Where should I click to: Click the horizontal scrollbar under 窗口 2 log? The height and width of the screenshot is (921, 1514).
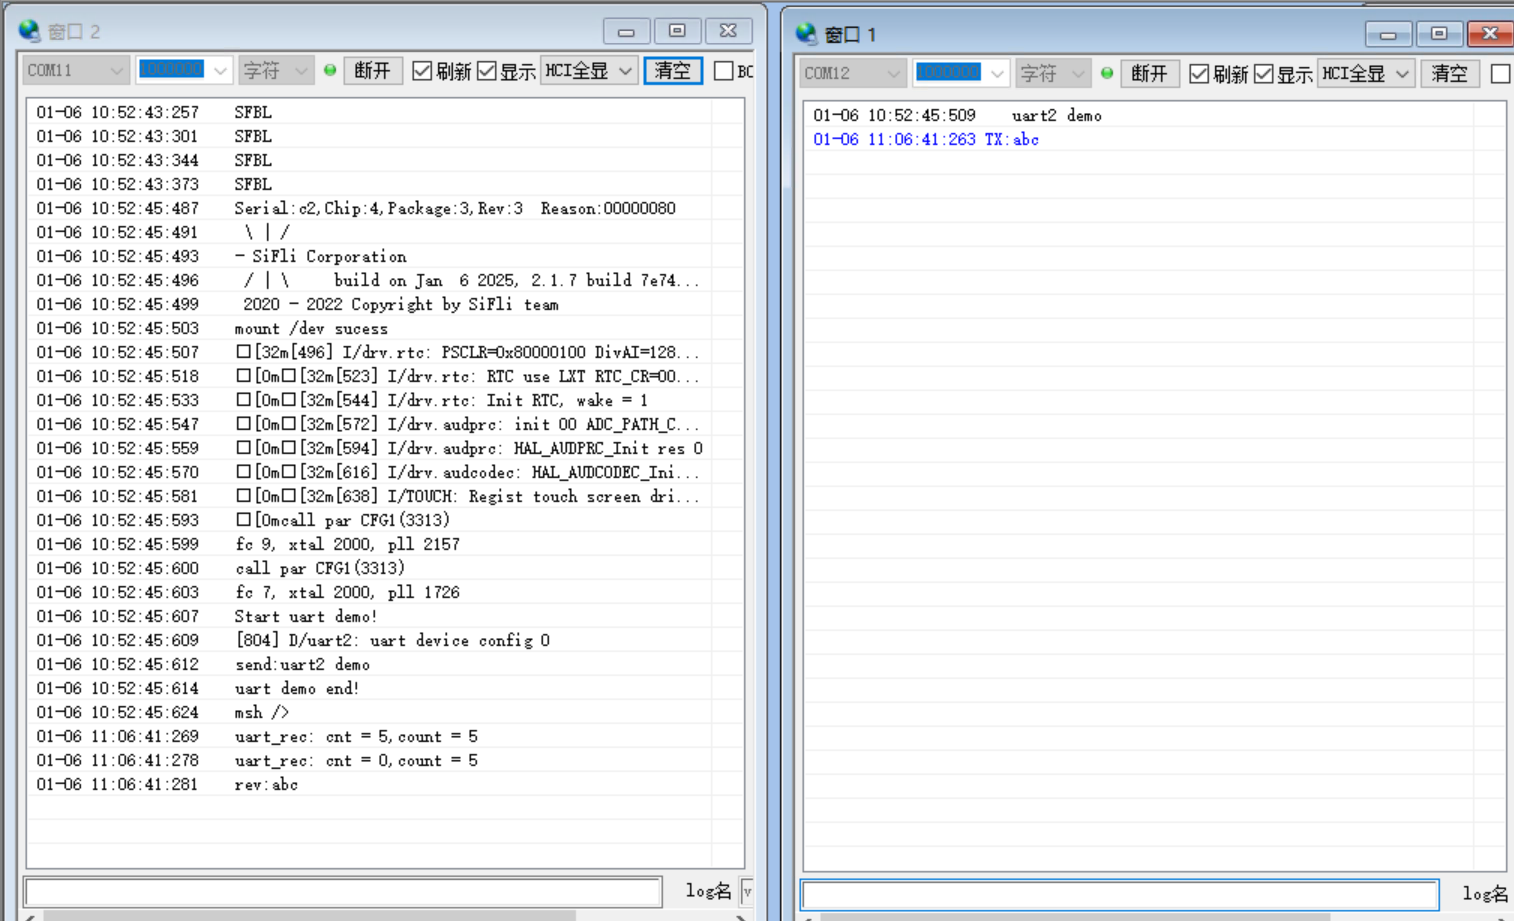pyautogui.click(x=310, y=915)
